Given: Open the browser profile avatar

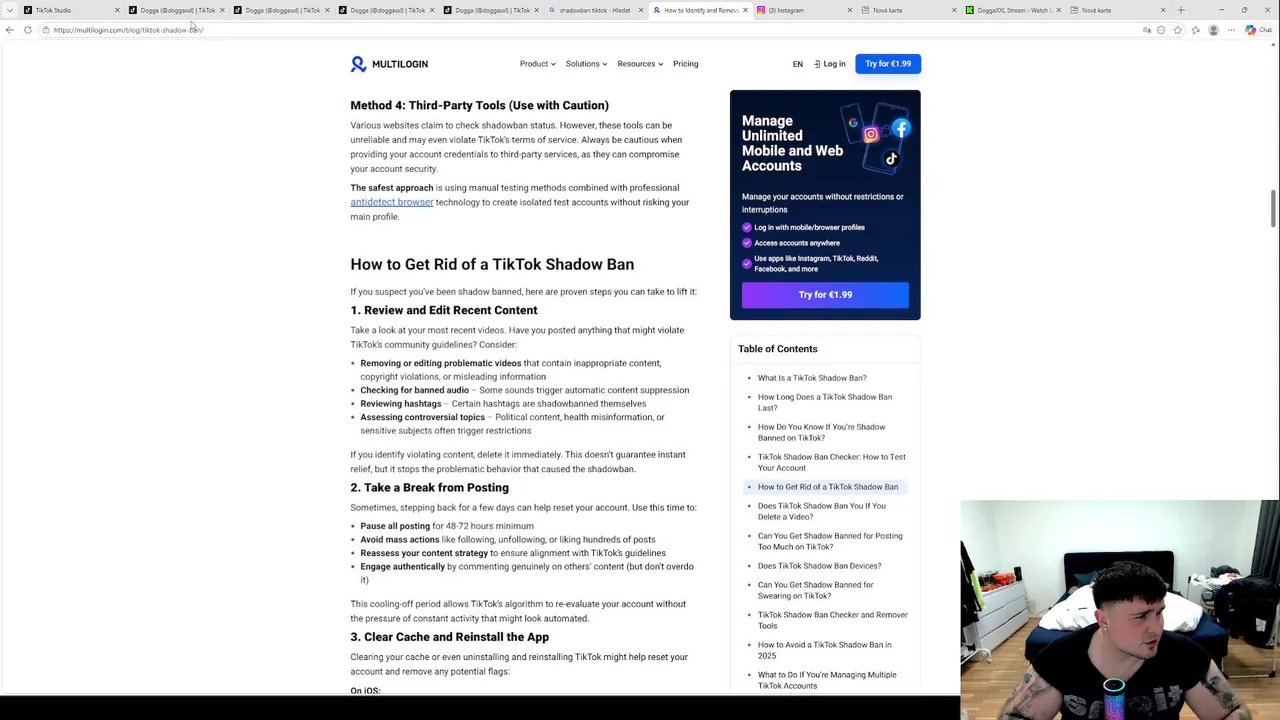Looking at the screenshot, I should pyautogui.click(x=1213, y=30).
